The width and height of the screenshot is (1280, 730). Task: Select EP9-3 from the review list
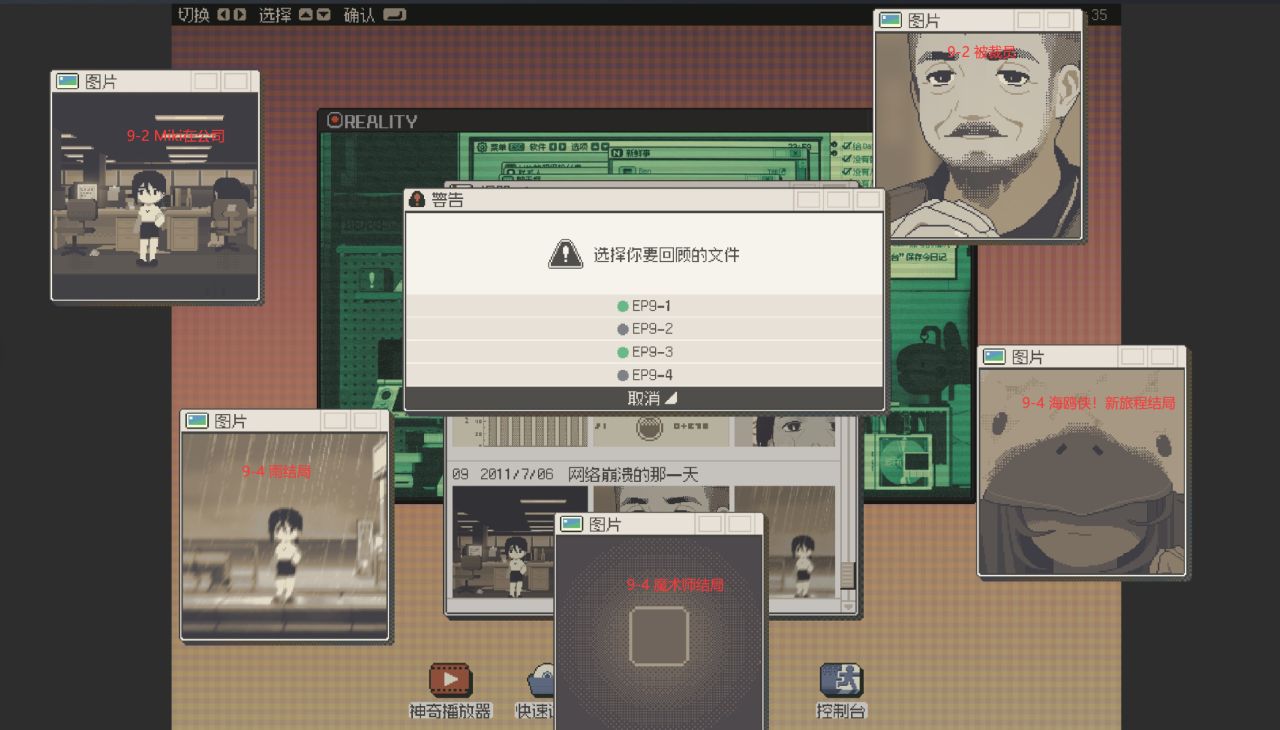644,352
